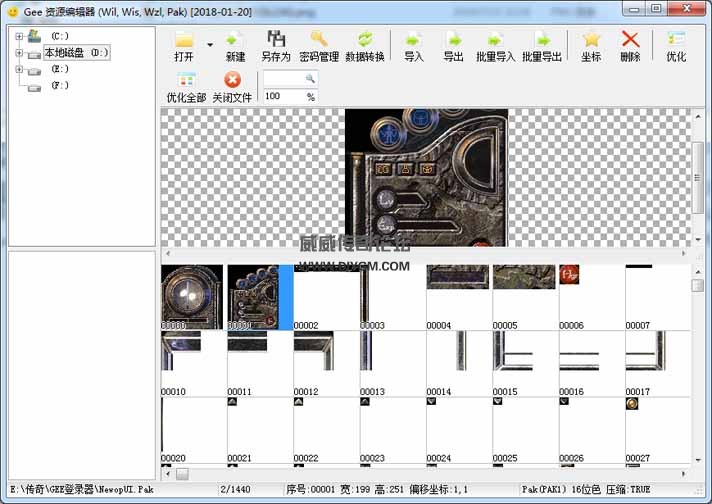Click thumbnail grid scroll-down arrow
Image resolution: width=712 pixels, height=504 pixels.
698,460
